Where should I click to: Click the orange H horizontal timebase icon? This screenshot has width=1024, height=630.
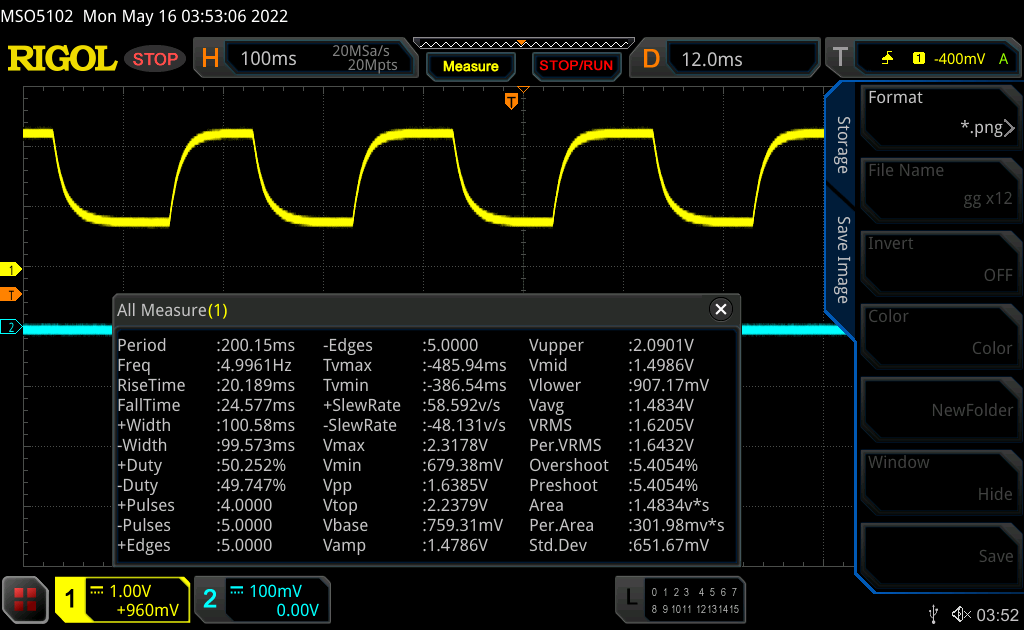click(x=210, y=59)
